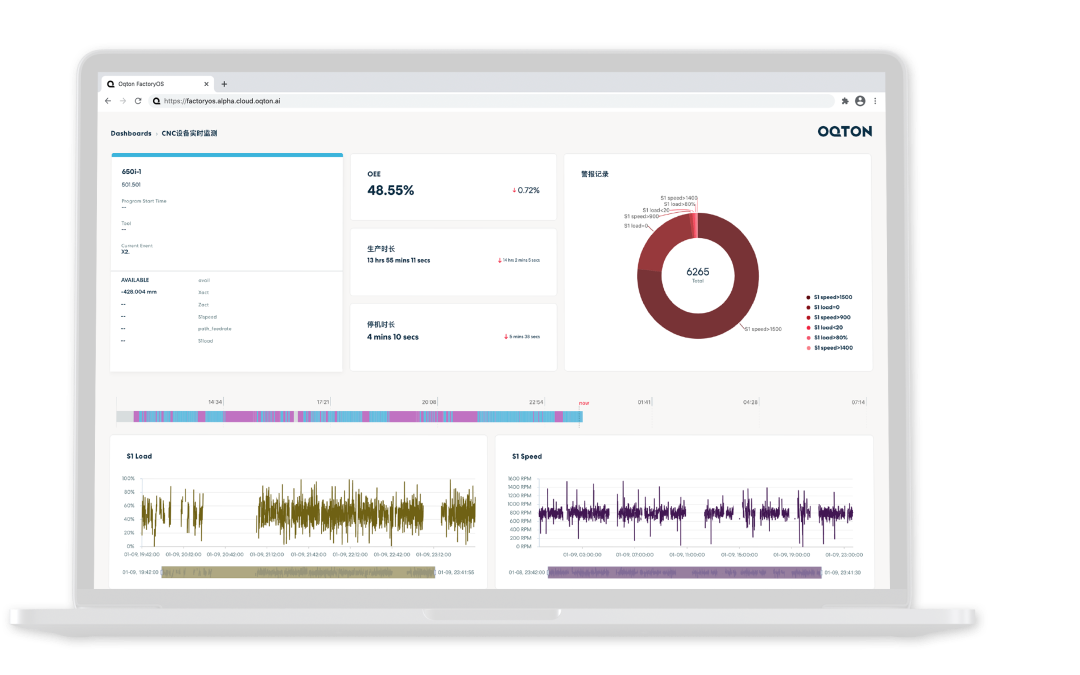Image resolution: width=1080 pixels, height=675 pixels.
Task: Click the 17:21 timeline marker
Action: [323, 402]
